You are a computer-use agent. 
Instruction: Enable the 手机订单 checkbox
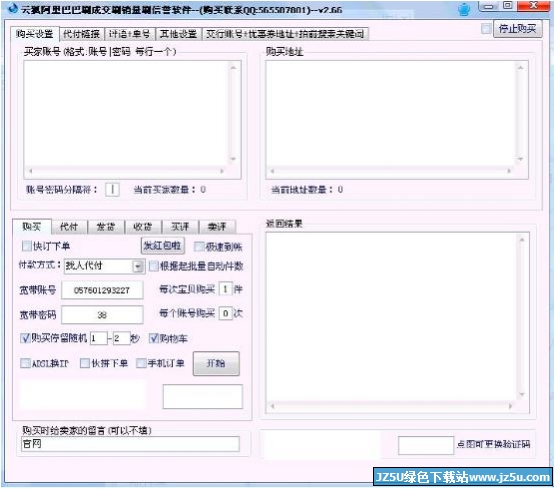[141, 363]
